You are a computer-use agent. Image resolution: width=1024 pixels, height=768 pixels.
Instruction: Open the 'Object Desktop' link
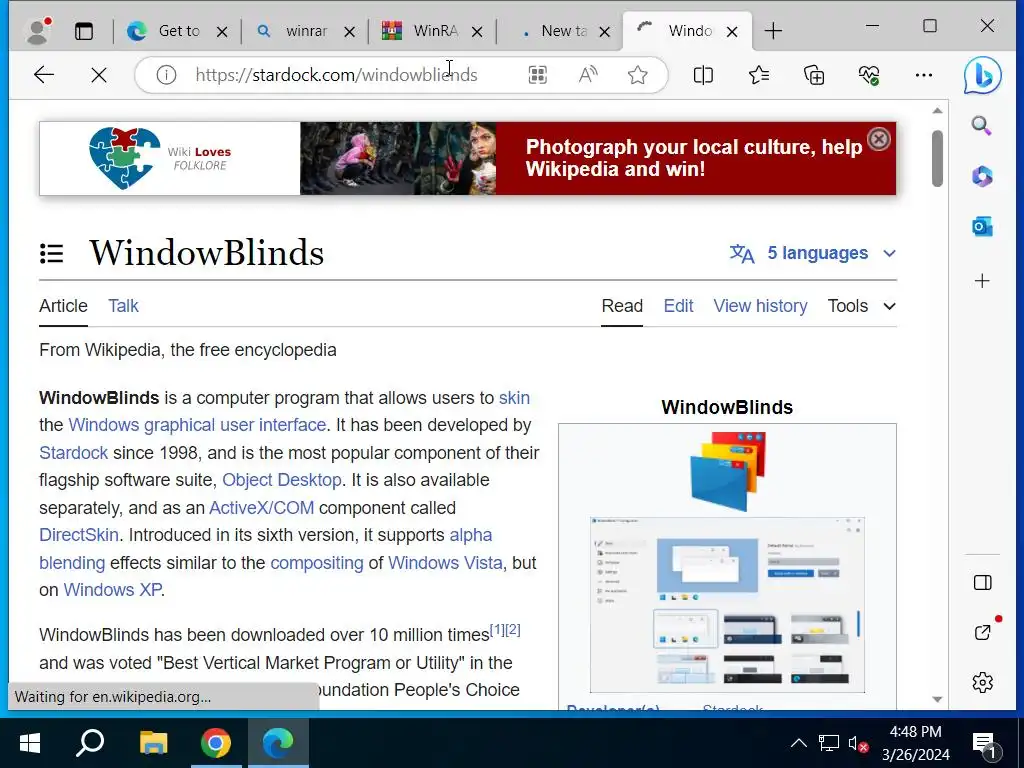(281, 480)
